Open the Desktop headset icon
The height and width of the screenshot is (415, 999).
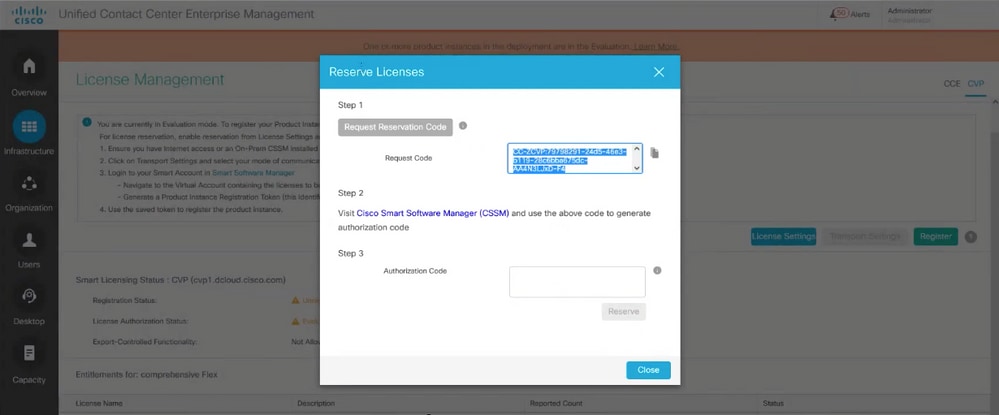tap(29, 296)
